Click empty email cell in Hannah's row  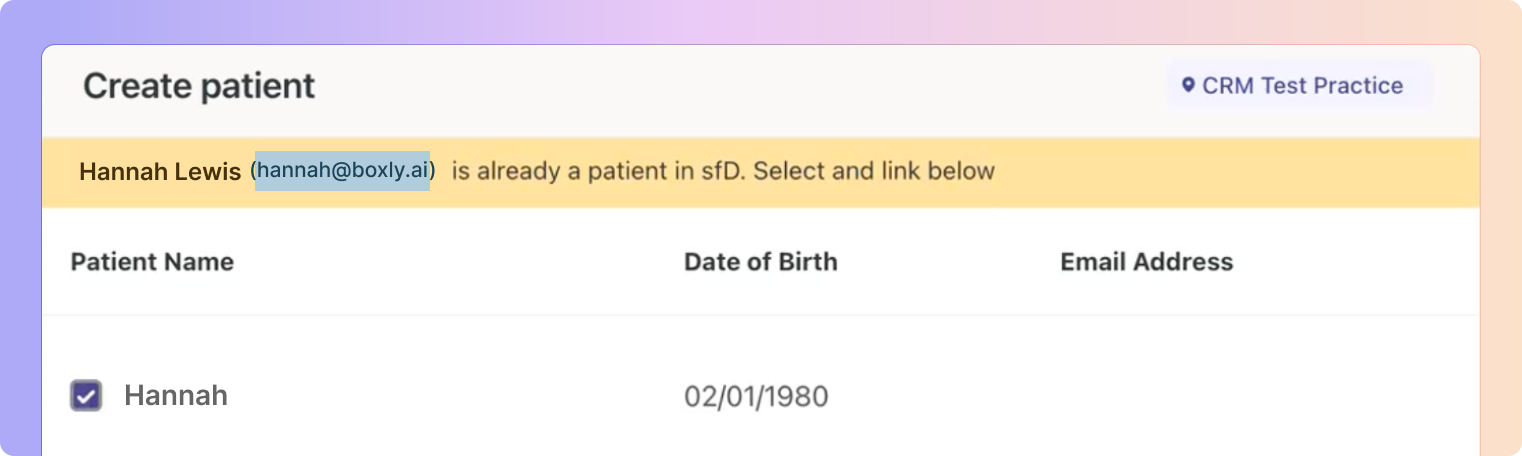[x=1200, y=396]
